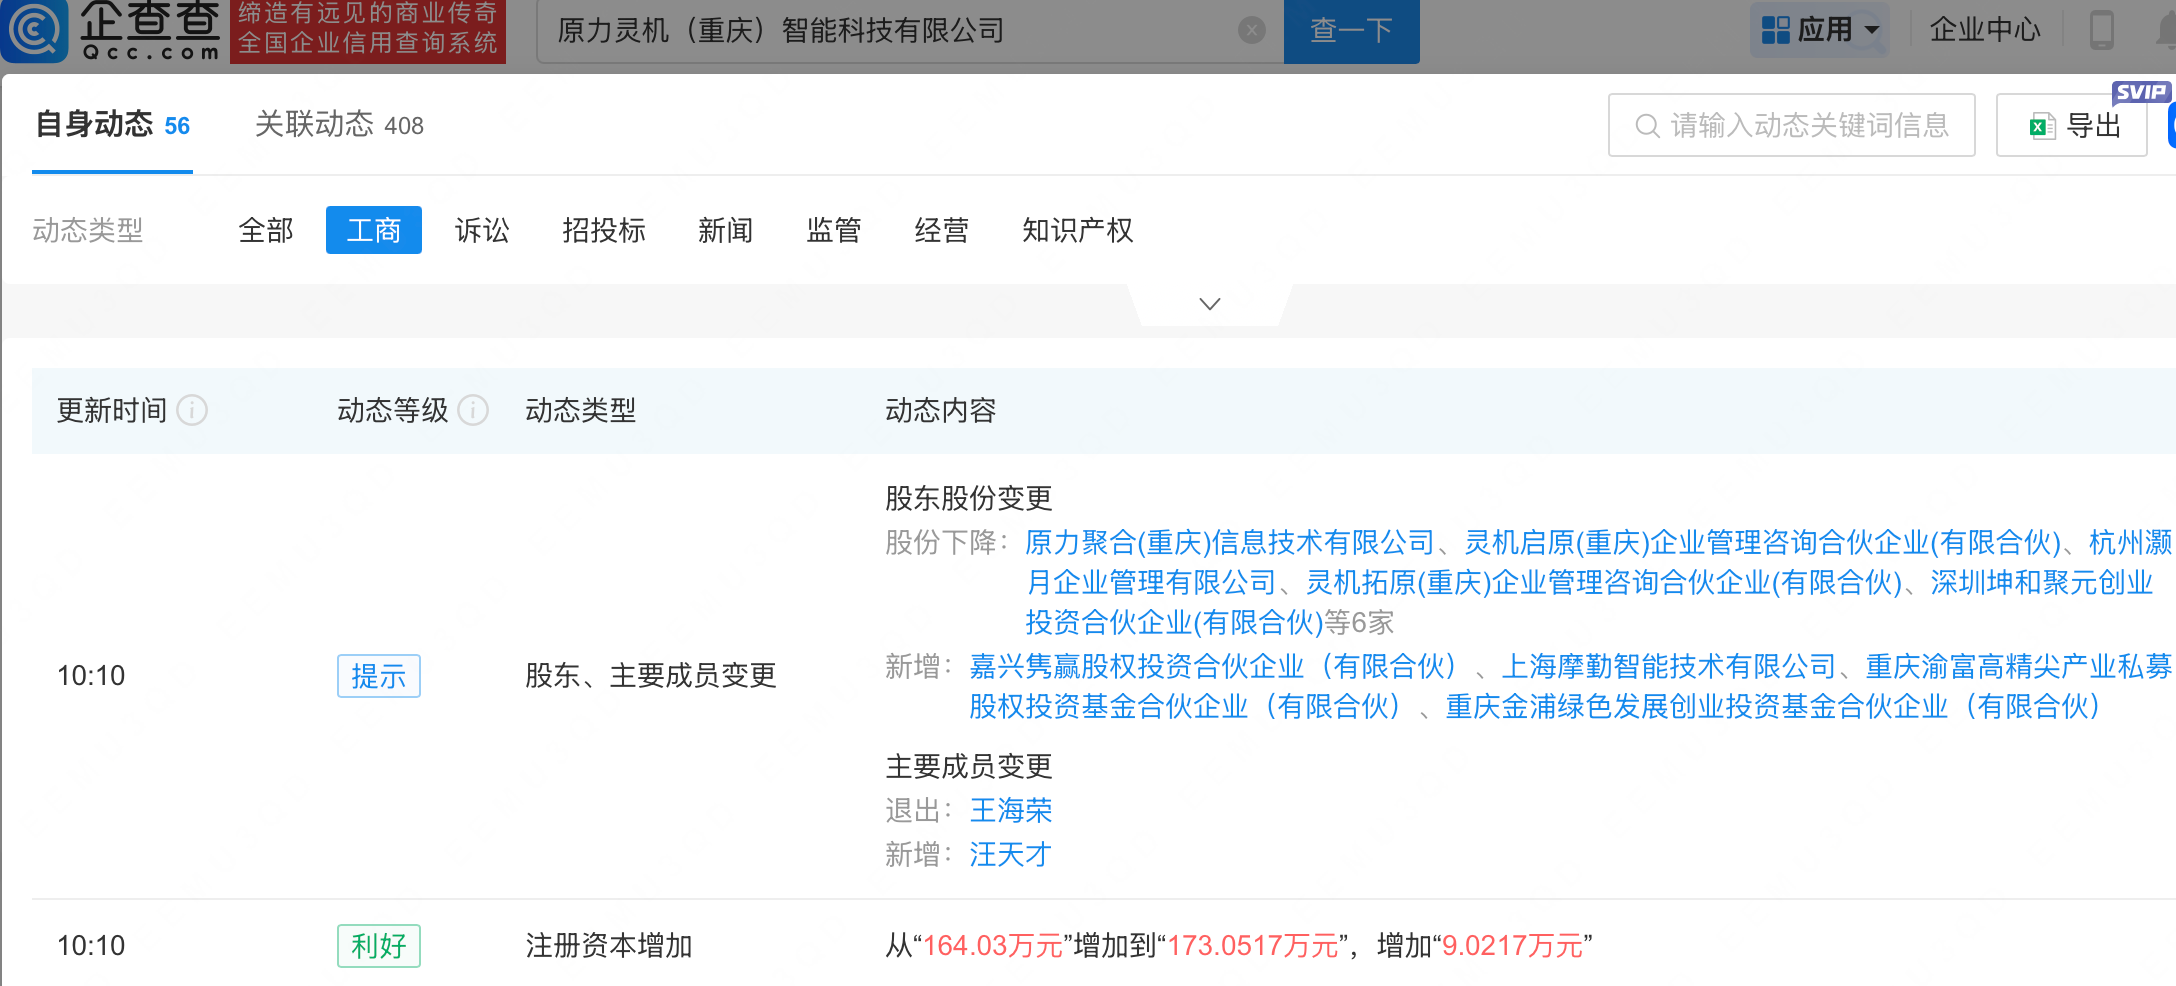Expand the filter panel chevron
The height and width of the screenshot is (986, 2176).
point(1210,304)
